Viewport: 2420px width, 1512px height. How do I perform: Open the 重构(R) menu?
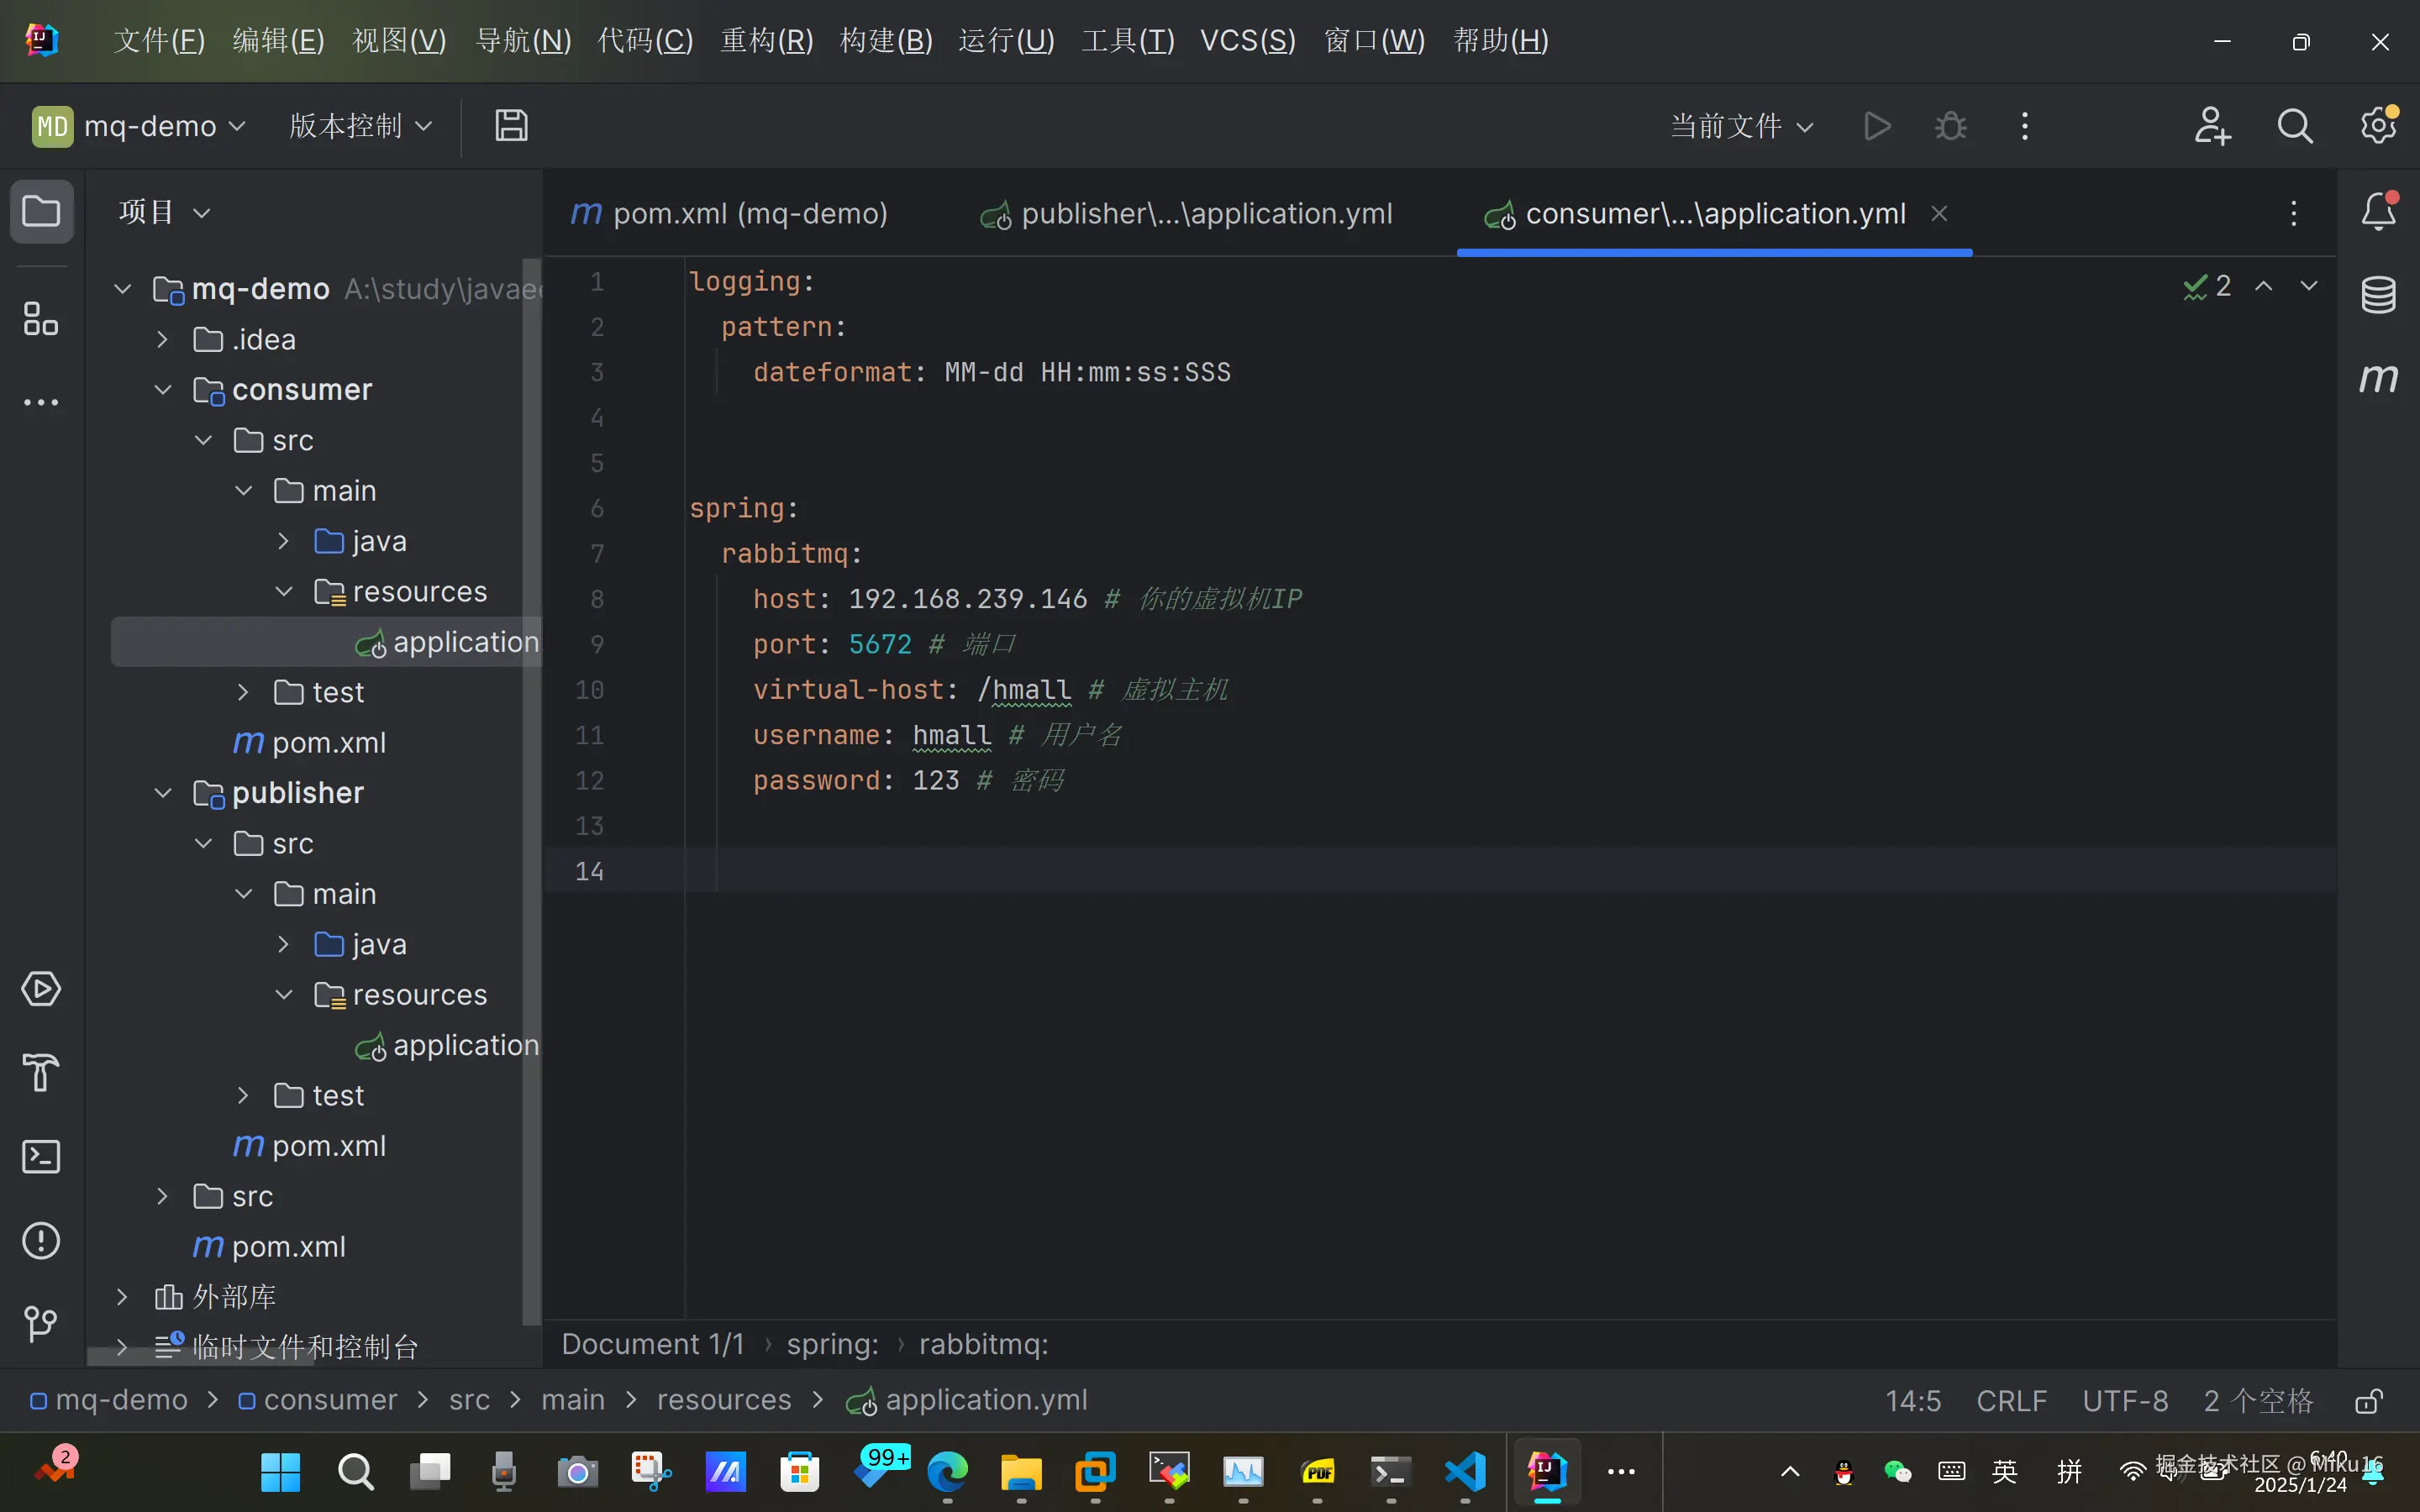[x=766, y=41]
